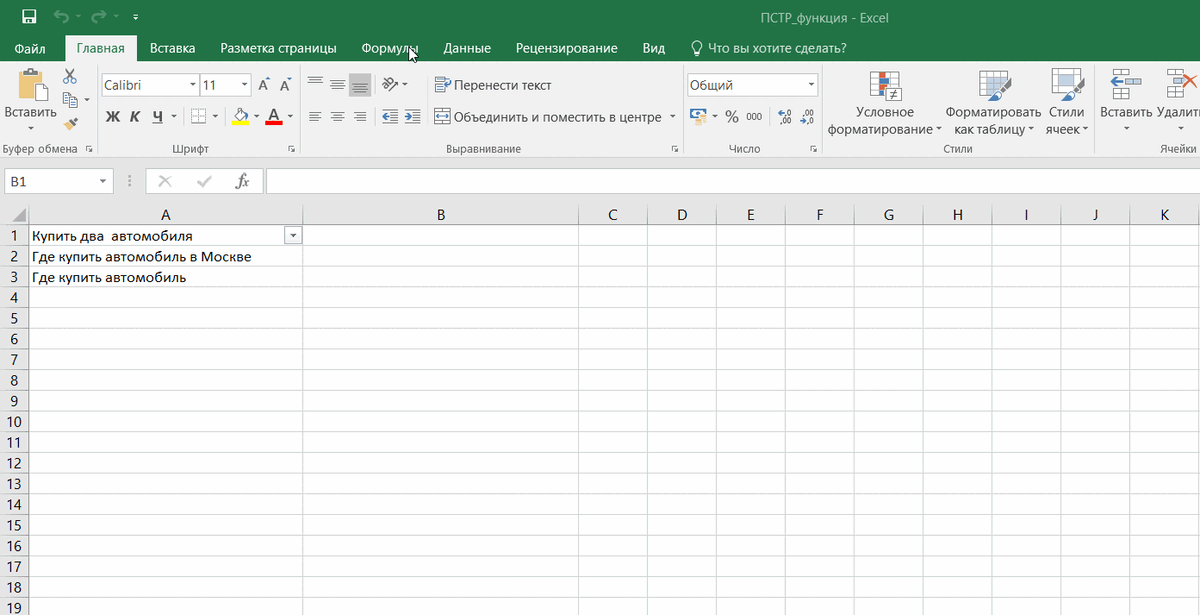Screen dimensions: 1200x615
Task: Toggle bottom vertical alignment
Action: tap(359, 85)
